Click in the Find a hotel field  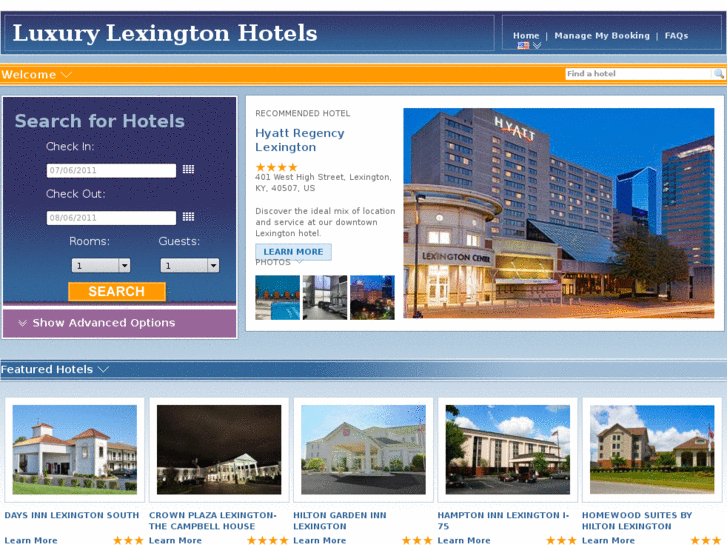(638, 74)
